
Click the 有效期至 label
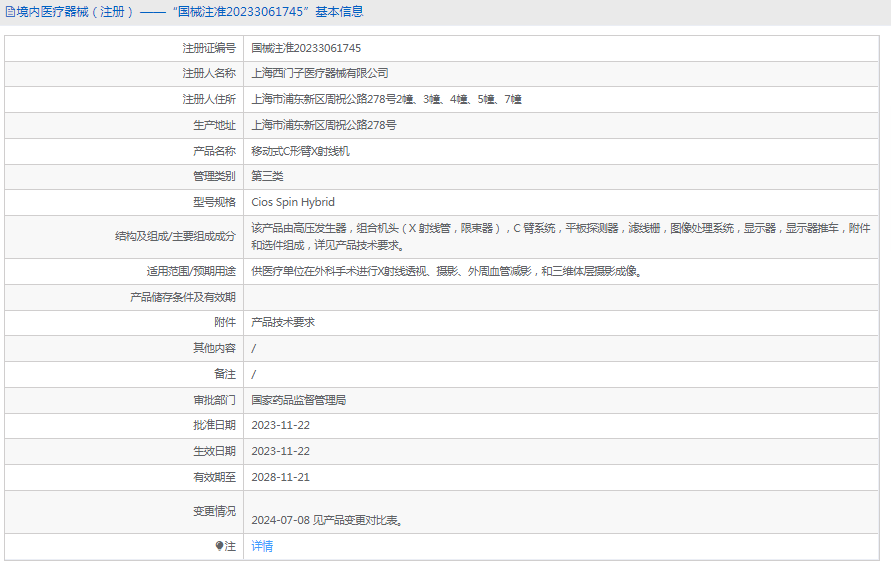point(214,477)
